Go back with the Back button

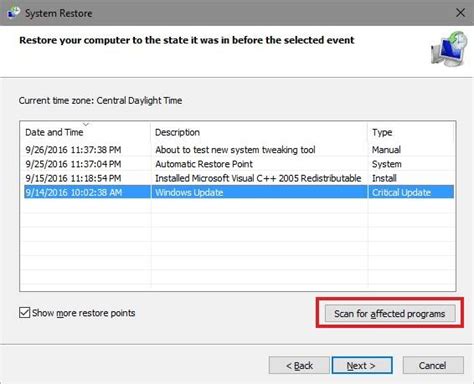click(x=299, y=366)
